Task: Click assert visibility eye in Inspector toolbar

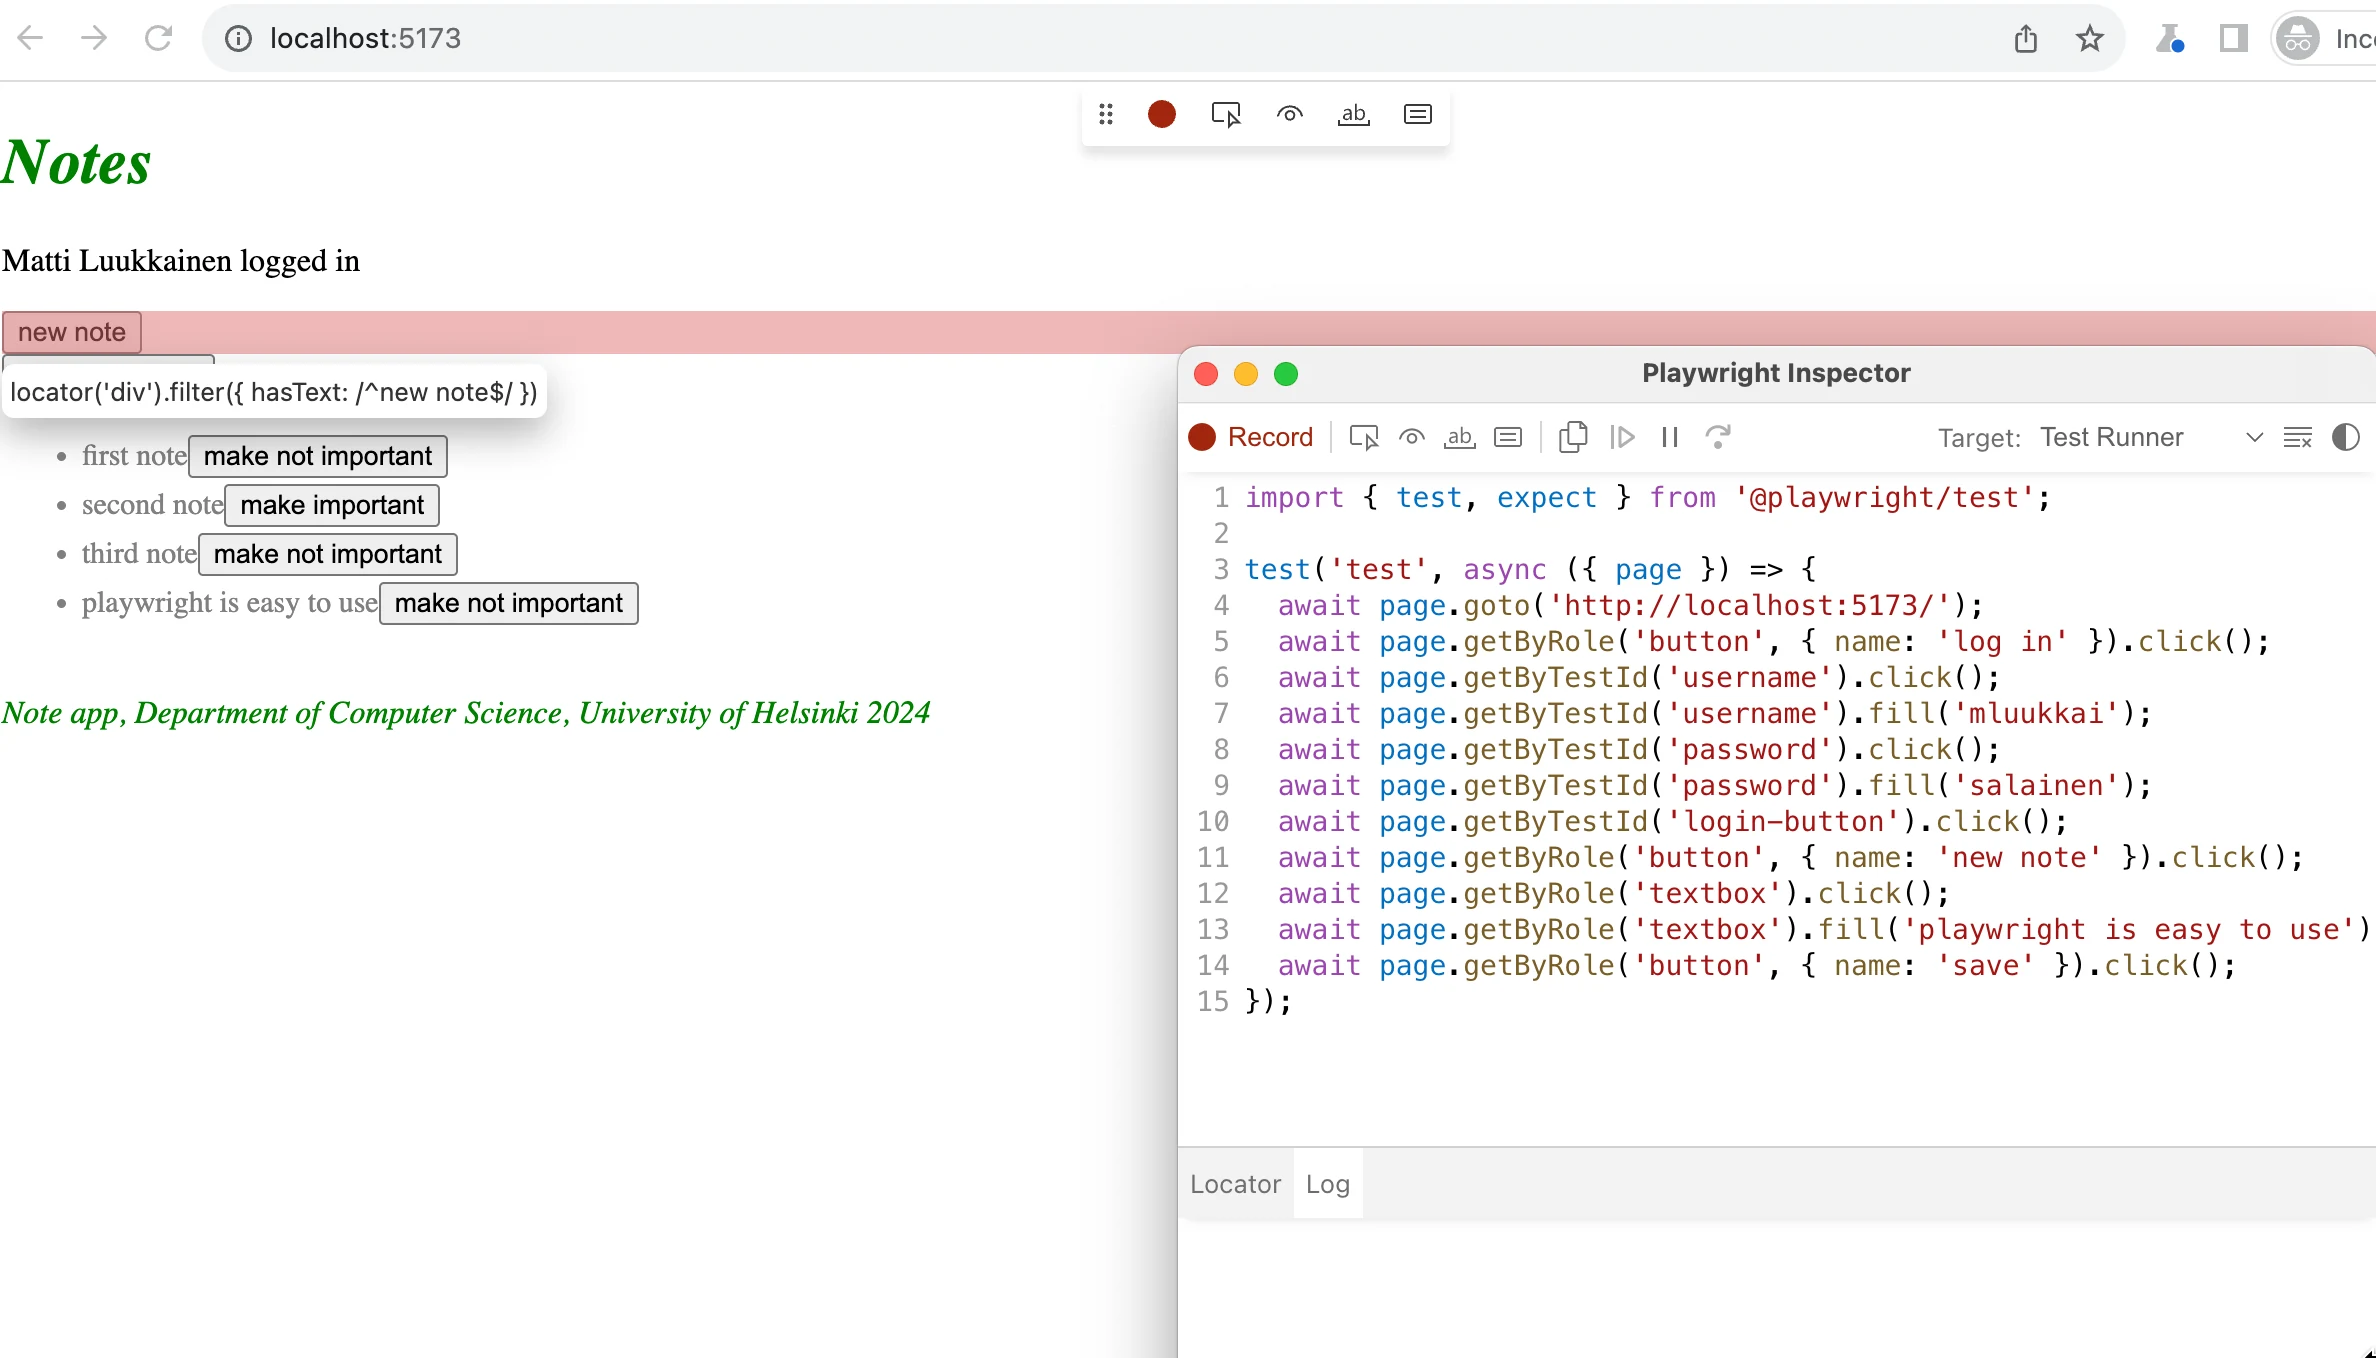Action: click(1412, 437)
